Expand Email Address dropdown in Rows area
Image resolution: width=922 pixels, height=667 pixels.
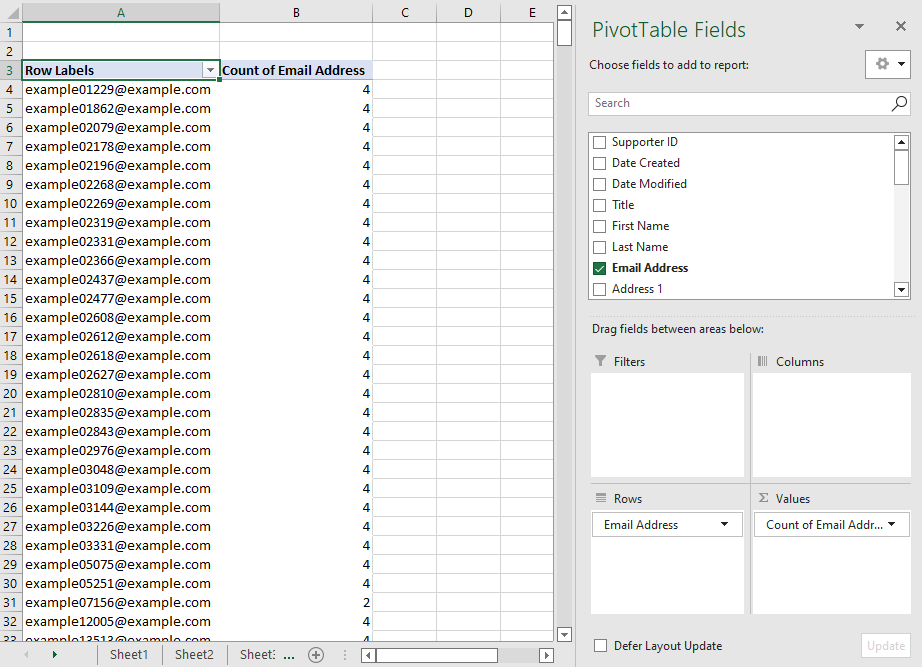[x=724, y=525]
